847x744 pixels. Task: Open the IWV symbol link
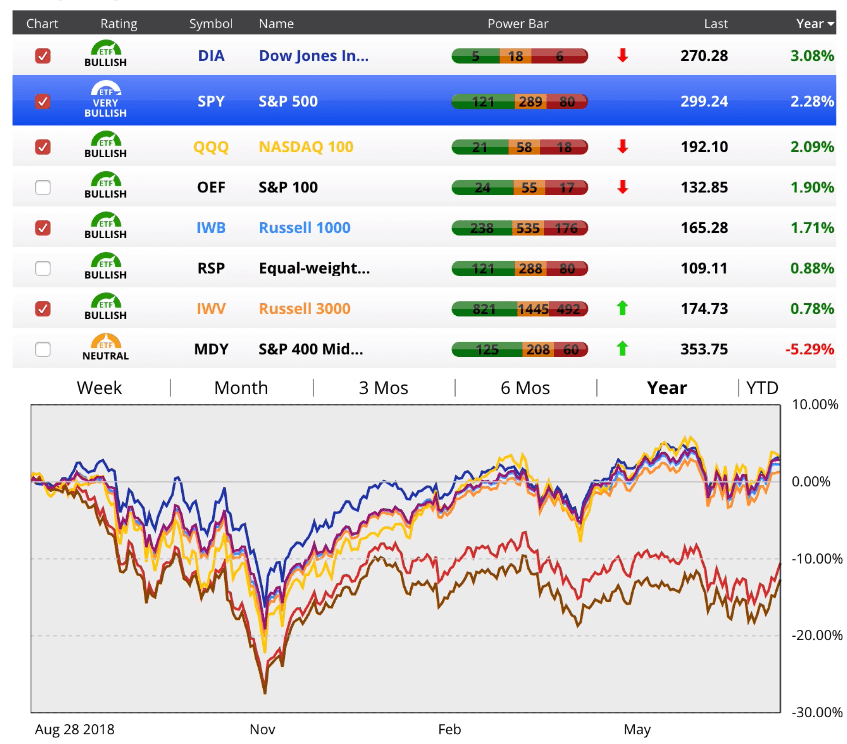(211, 309)
